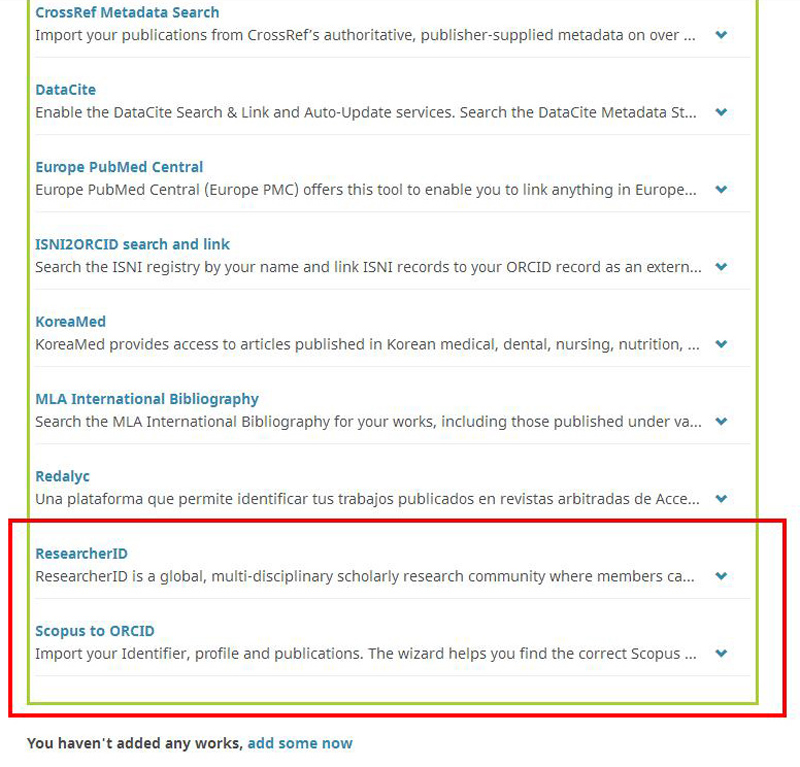Open the DataCite link
The height and width of the screenshot is (767, 800).
point(65,90)
